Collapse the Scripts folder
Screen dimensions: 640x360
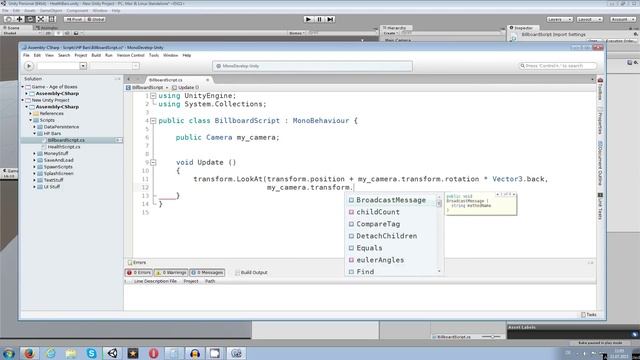click(31, 120)
